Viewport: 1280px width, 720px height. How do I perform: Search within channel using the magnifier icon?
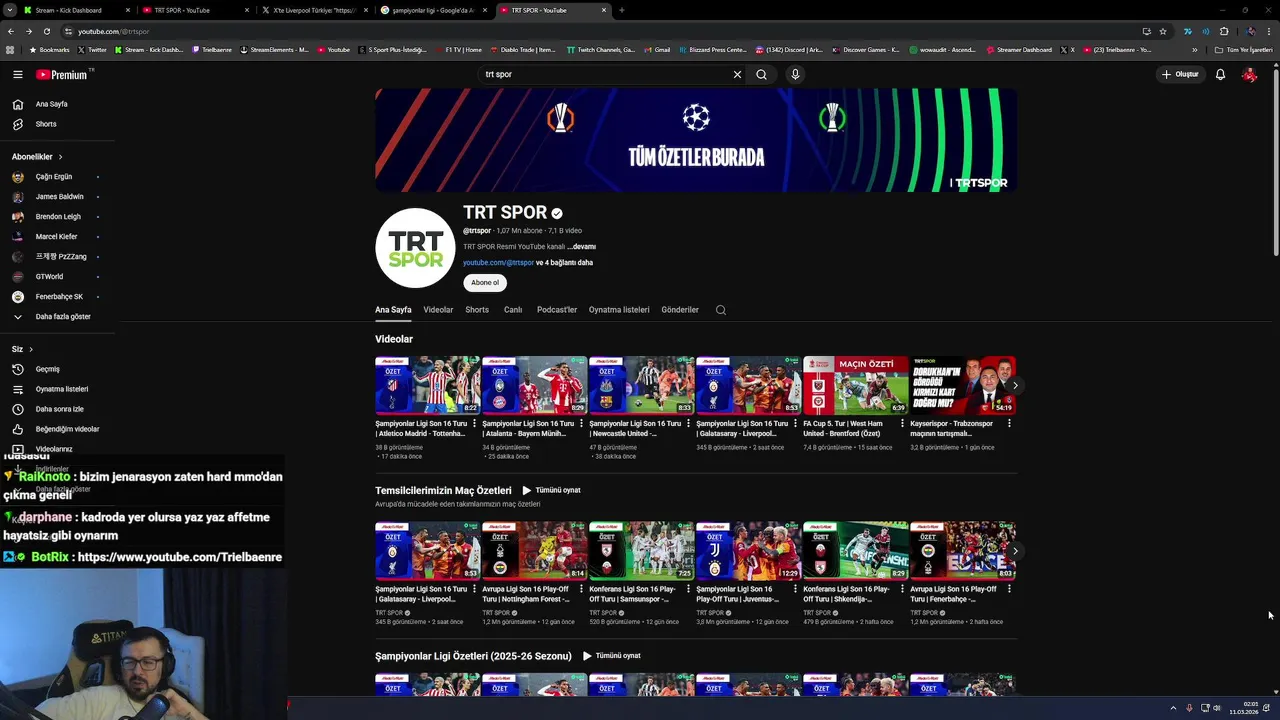pos(720,310)
